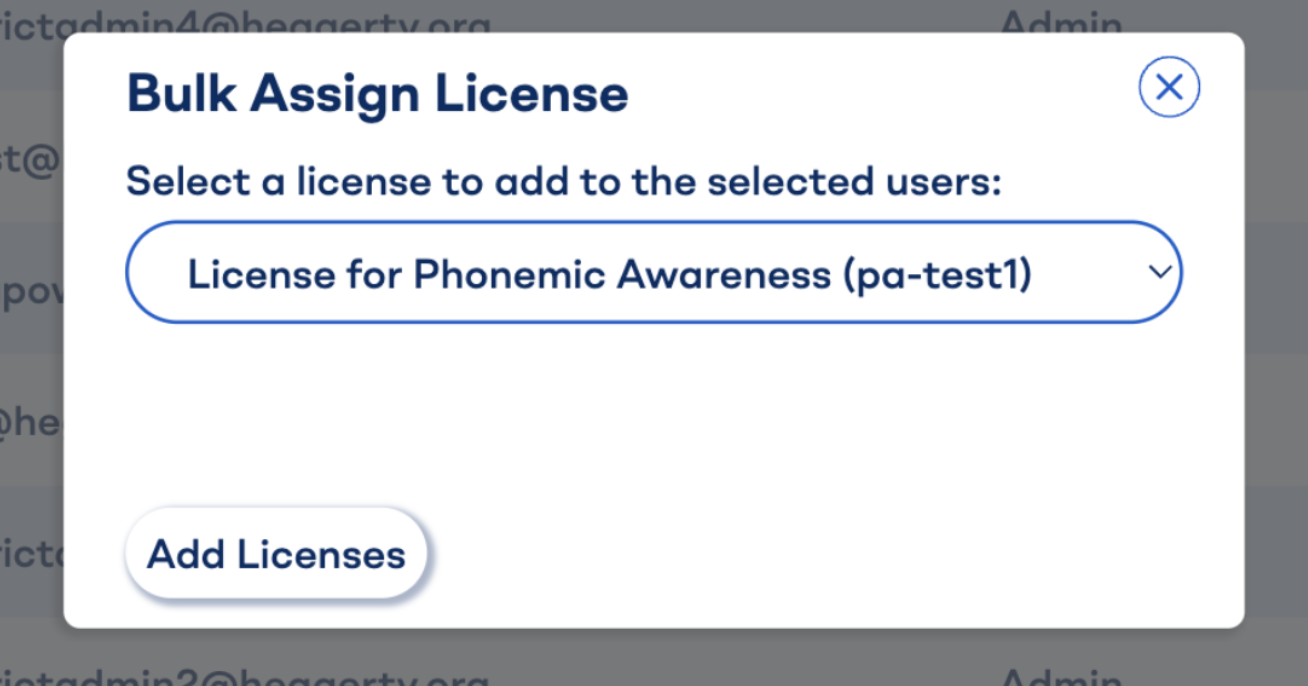This screenshot has height=686, width=1308.
Task: Click the Admin role label top right
Action: tap(1063, 22)
